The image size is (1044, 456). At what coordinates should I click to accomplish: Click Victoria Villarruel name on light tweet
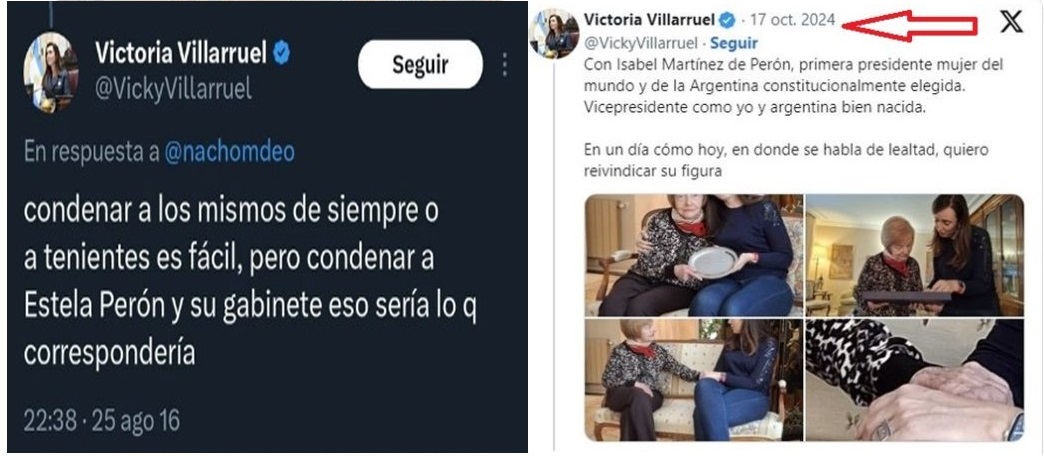[649, 20]
